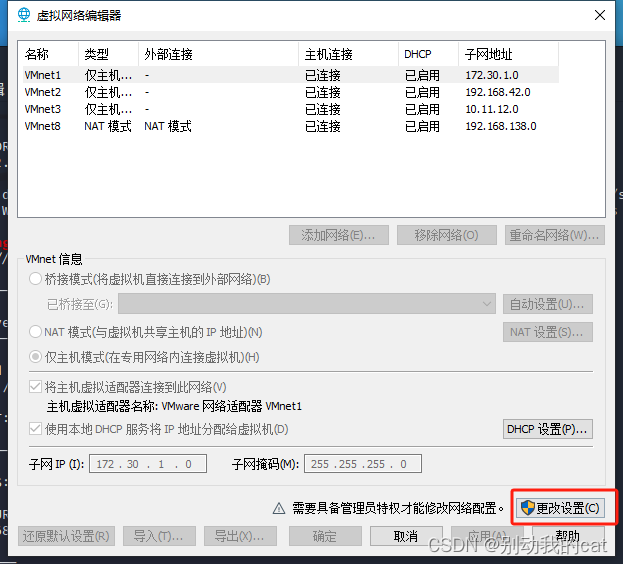Click the globe icon in the title bar
Screen dimensions: 623x564
click(x=24, y=15)
